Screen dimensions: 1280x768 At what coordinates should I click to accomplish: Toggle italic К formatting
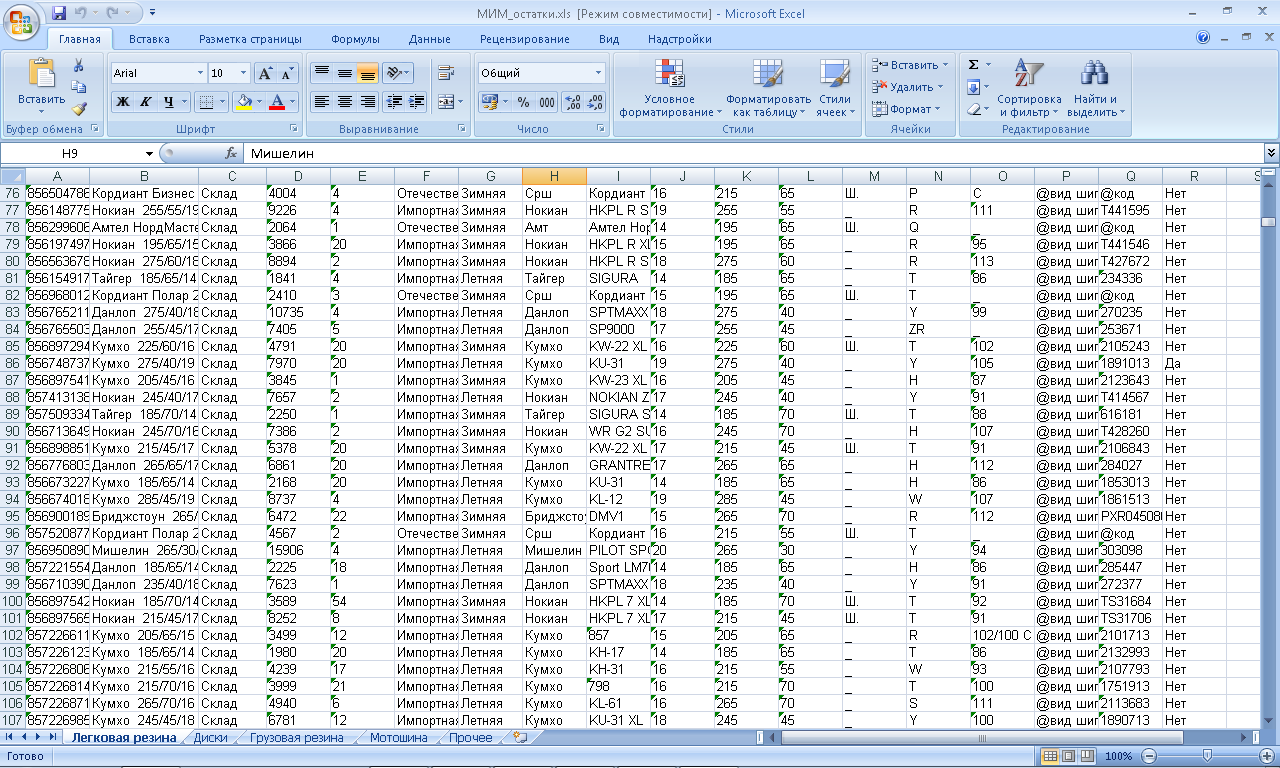(x=145, y=101)
